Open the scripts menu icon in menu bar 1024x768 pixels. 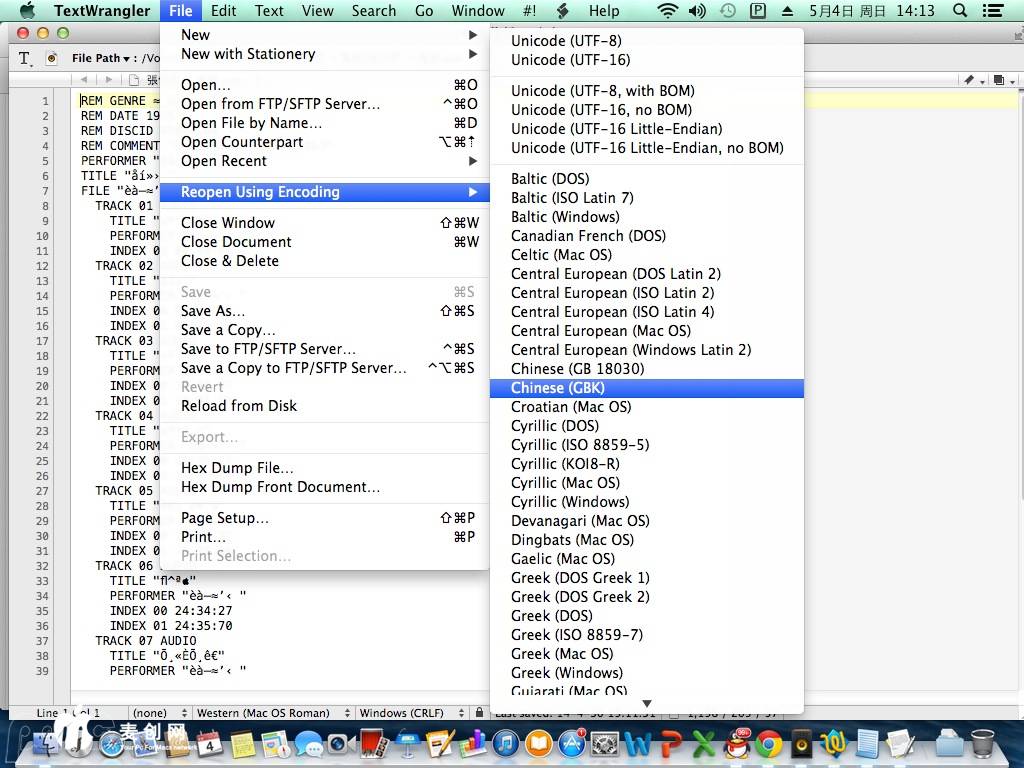click(x=562, y=11)
